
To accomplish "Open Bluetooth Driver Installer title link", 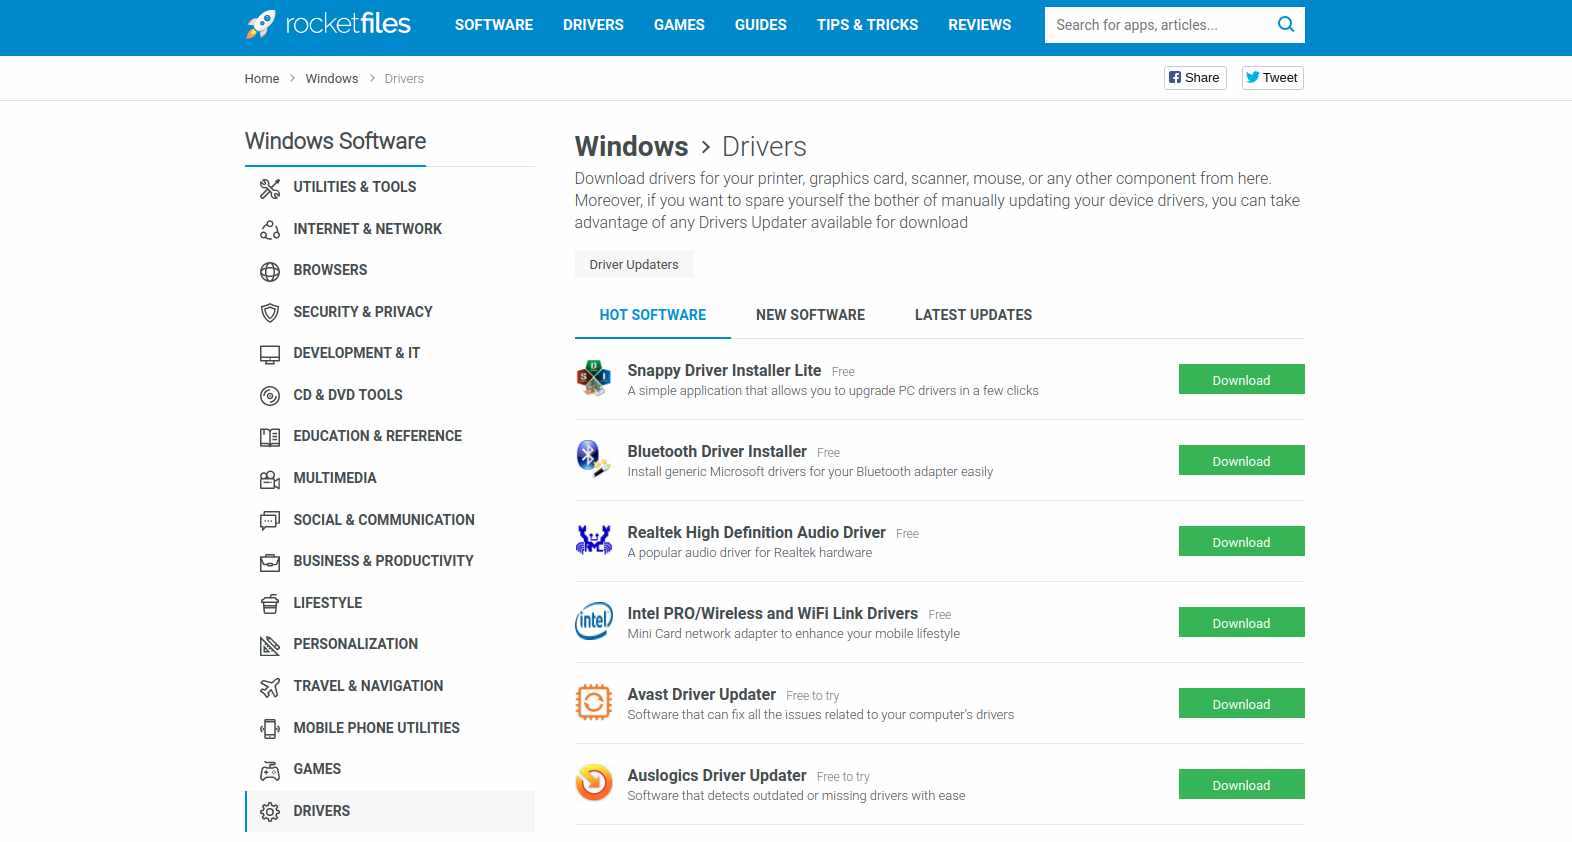I will click(717, 452).
